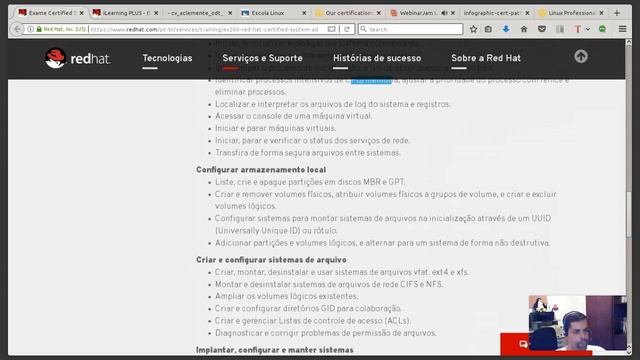The width and height of the screenshot is (640, 360).
Task: Click the orange T extension icon
Action: coord(578,29)
